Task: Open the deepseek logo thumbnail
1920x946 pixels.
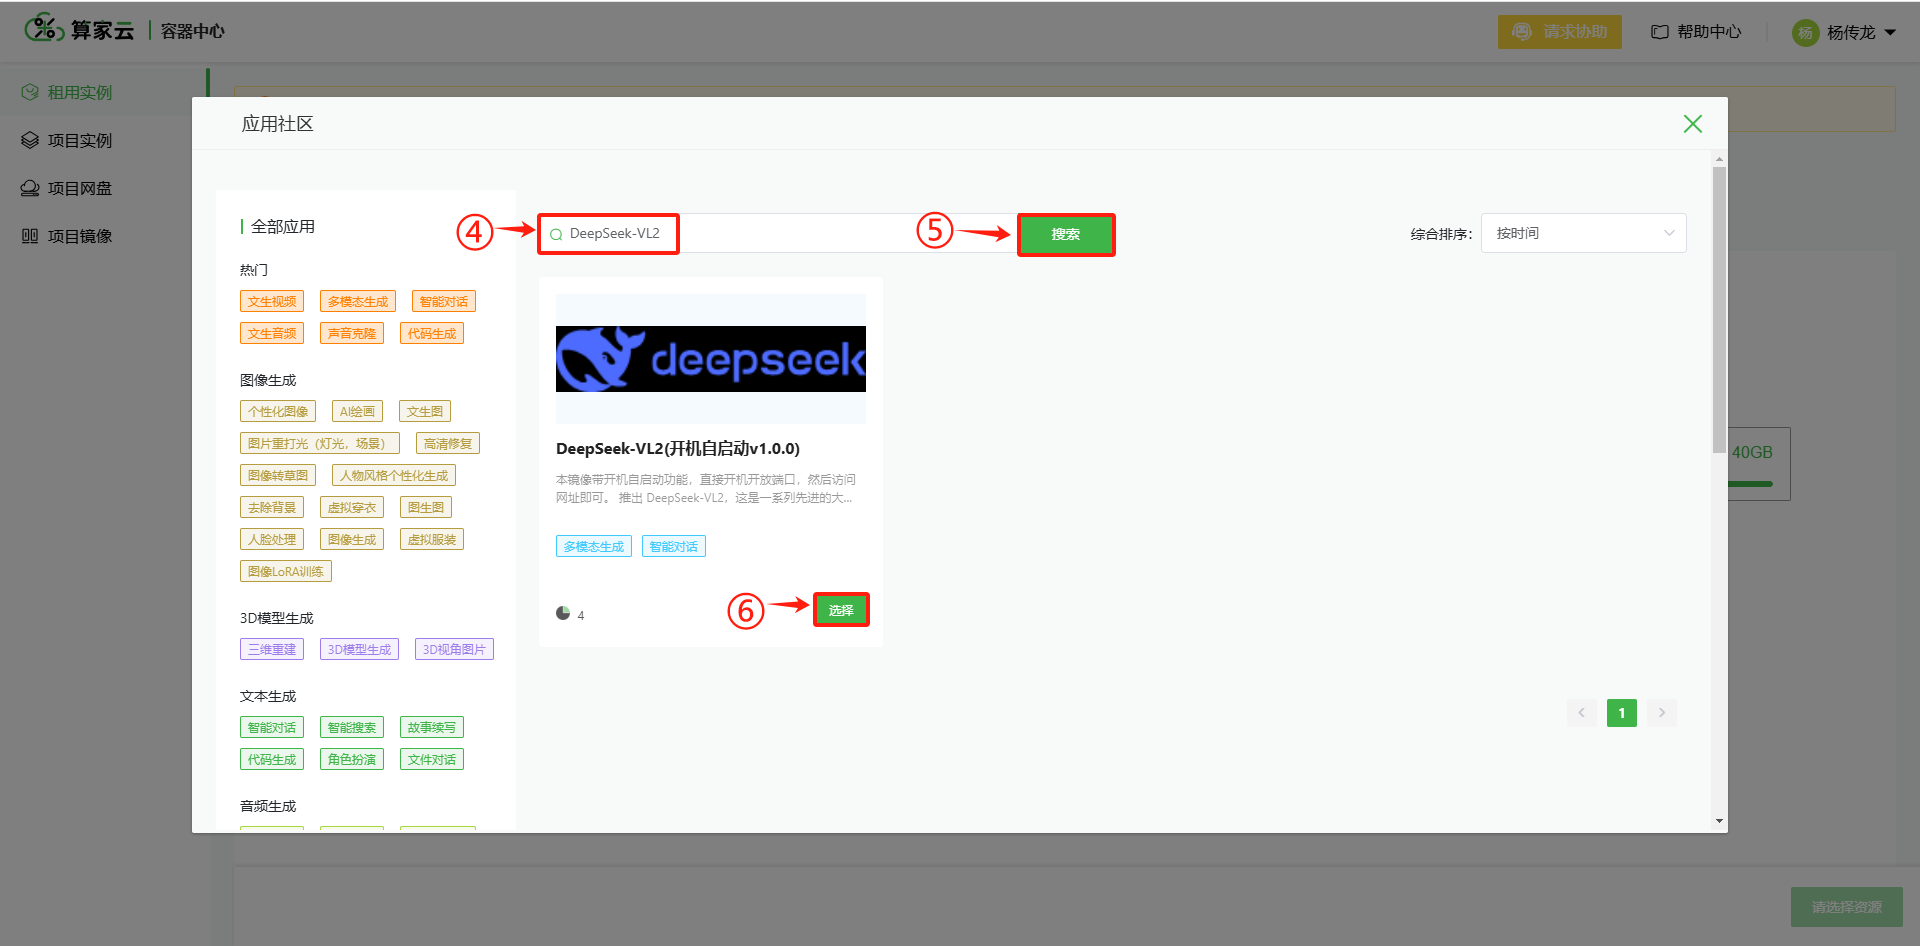Action: [711, 359]
